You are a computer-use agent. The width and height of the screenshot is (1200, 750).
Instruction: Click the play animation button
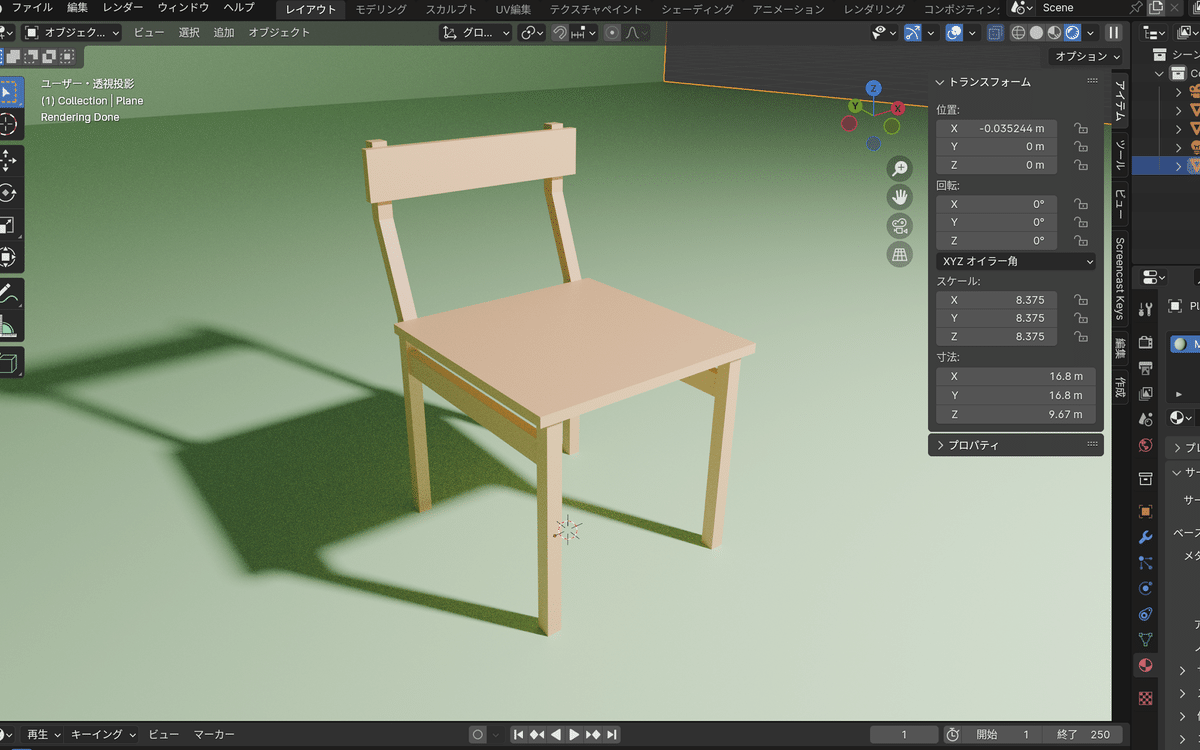(x=574, y=735)
